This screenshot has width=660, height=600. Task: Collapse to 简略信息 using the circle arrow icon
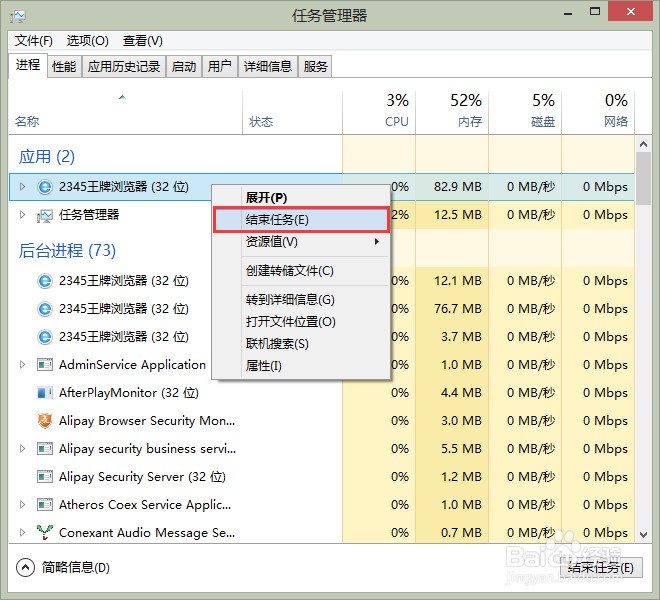[25, 568]
